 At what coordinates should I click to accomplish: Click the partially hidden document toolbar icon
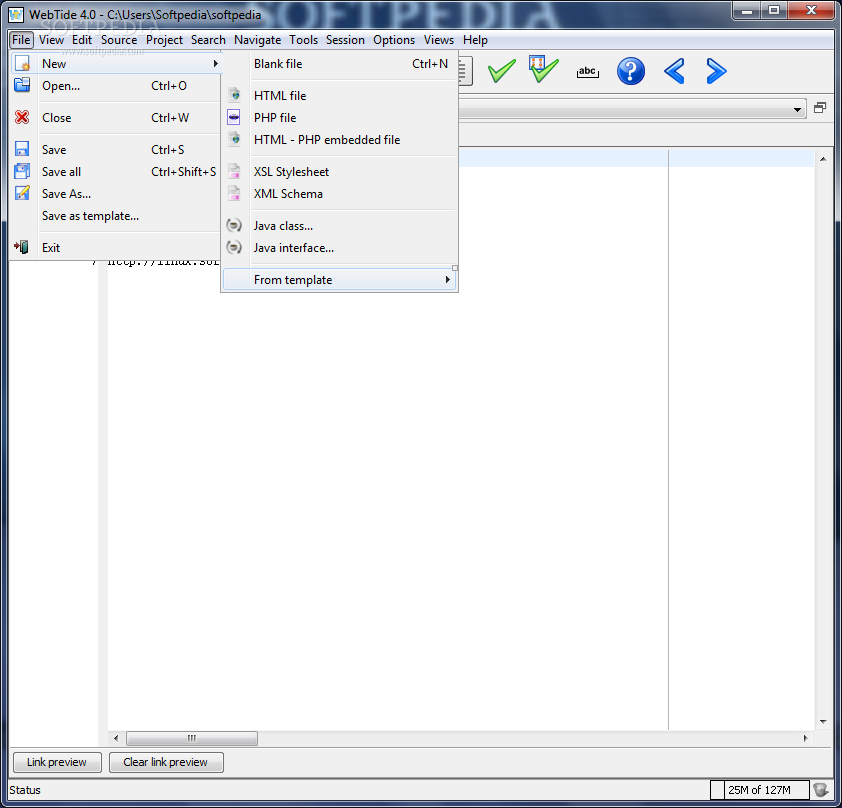coord(466,71)
